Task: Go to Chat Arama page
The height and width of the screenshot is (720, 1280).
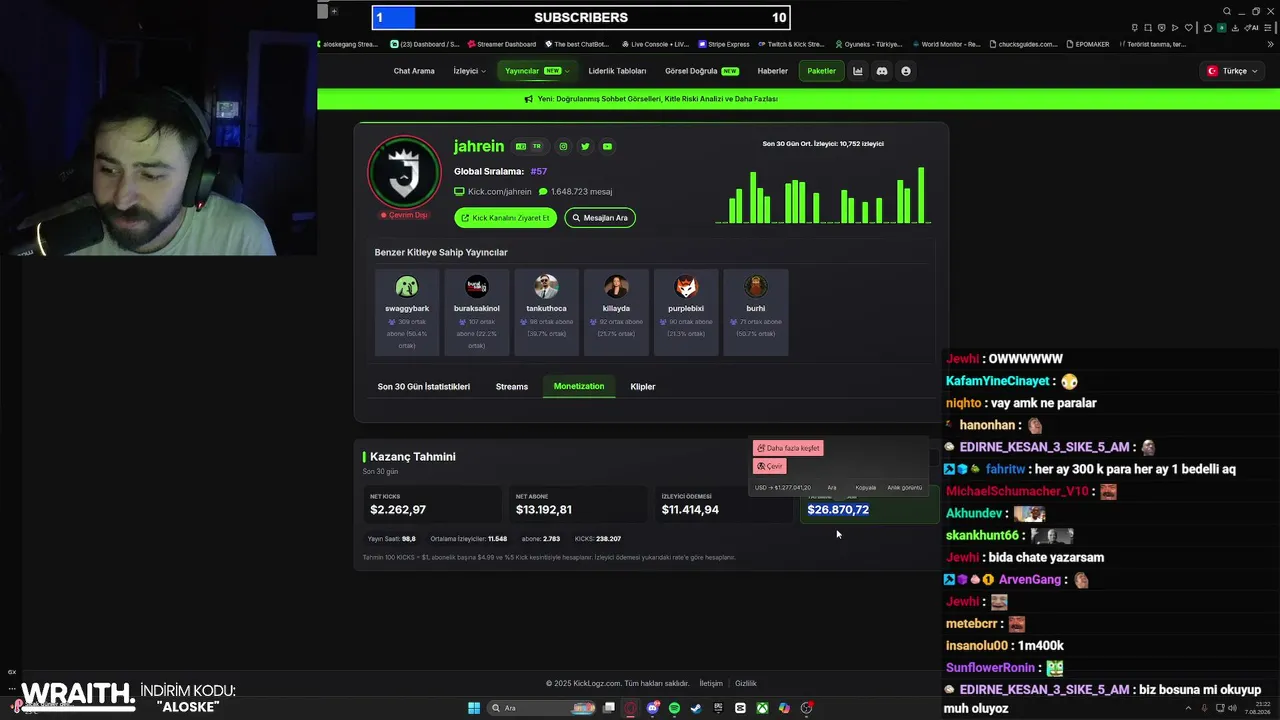Action: (x=414, y=71)
